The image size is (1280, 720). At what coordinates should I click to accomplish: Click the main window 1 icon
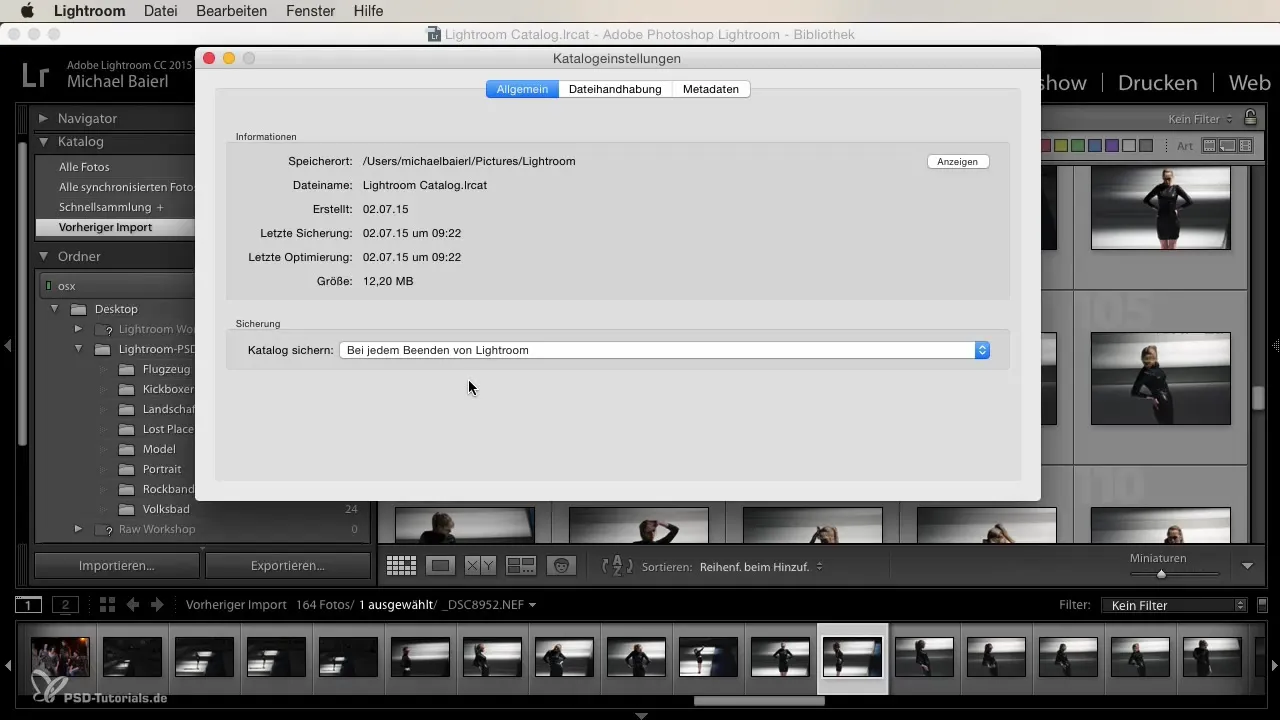[x=28, y=605]
